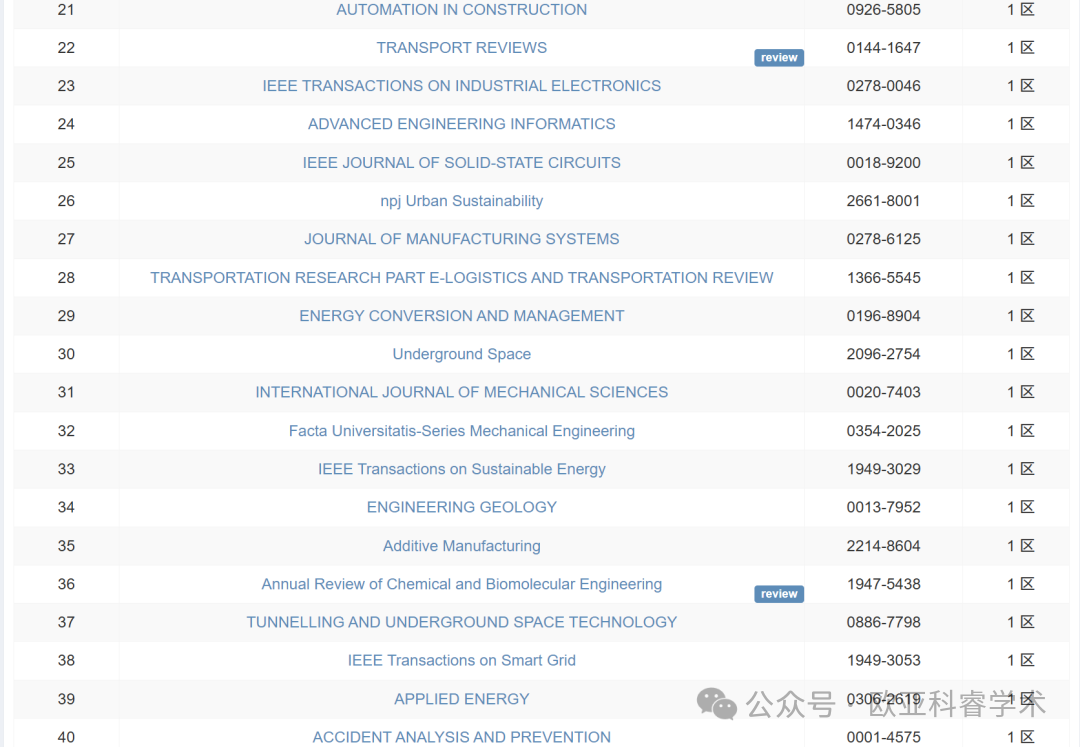Select ISSN 0018-9200 cell
The image size is (1080, 747).
point(884,162)
